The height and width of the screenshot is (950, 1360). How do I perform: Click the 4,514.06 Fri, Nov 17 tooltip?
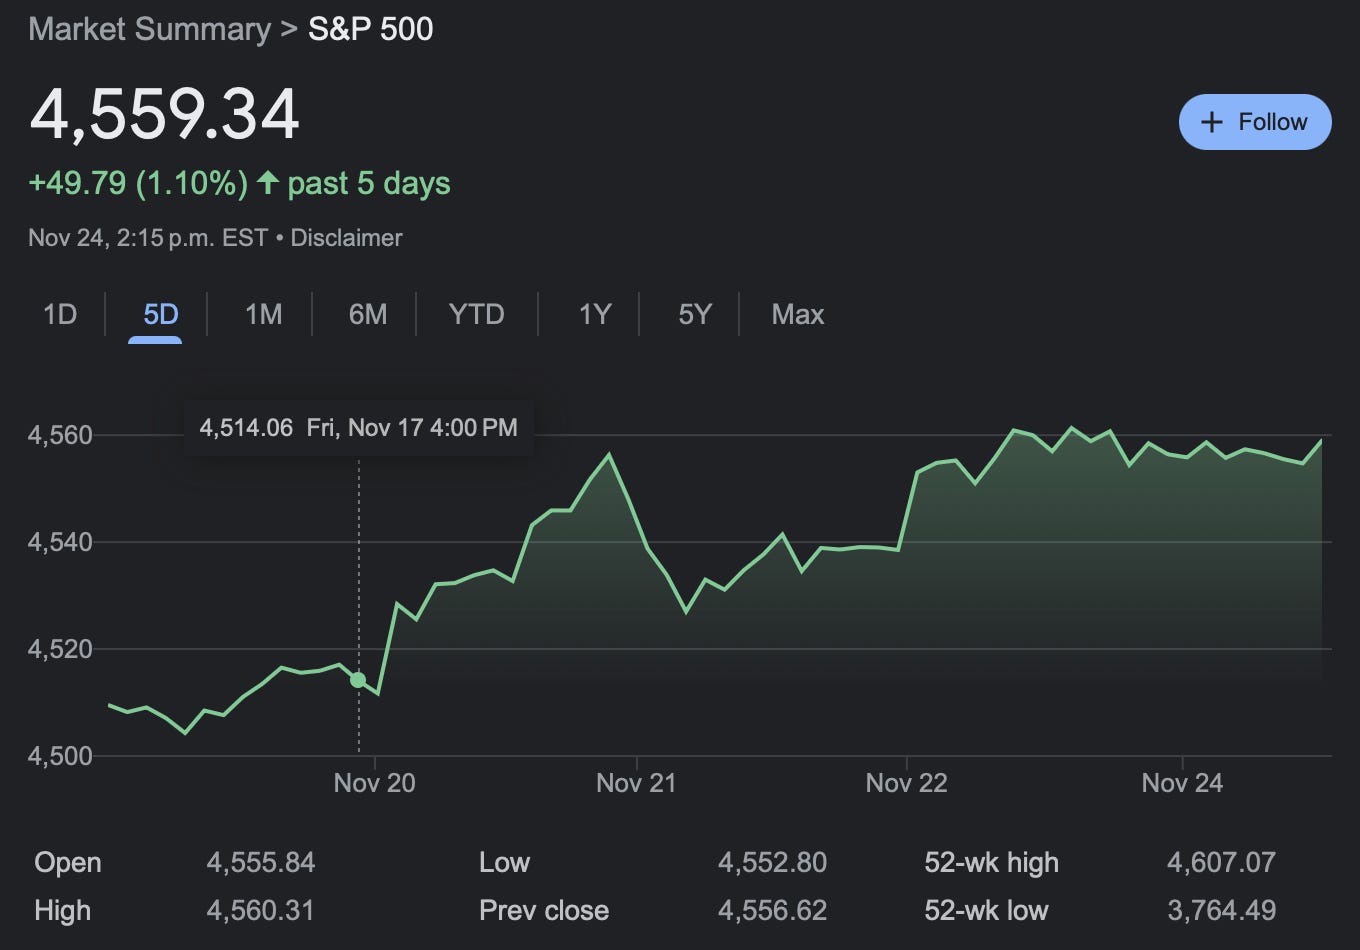(x=358, y=428)
